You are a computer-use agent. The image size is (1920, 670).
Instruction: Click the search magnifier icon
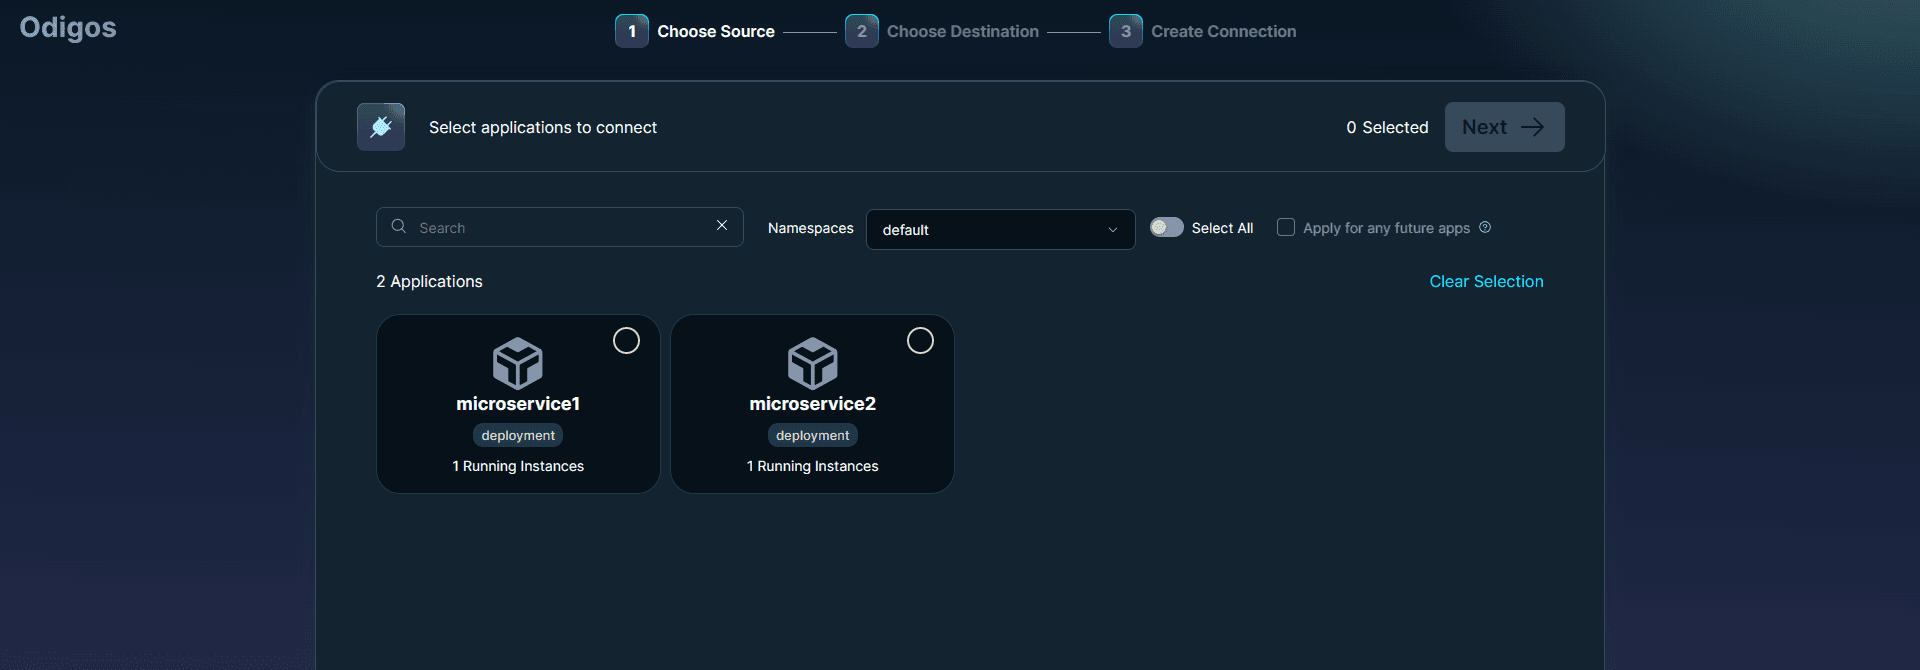(399, 226)
